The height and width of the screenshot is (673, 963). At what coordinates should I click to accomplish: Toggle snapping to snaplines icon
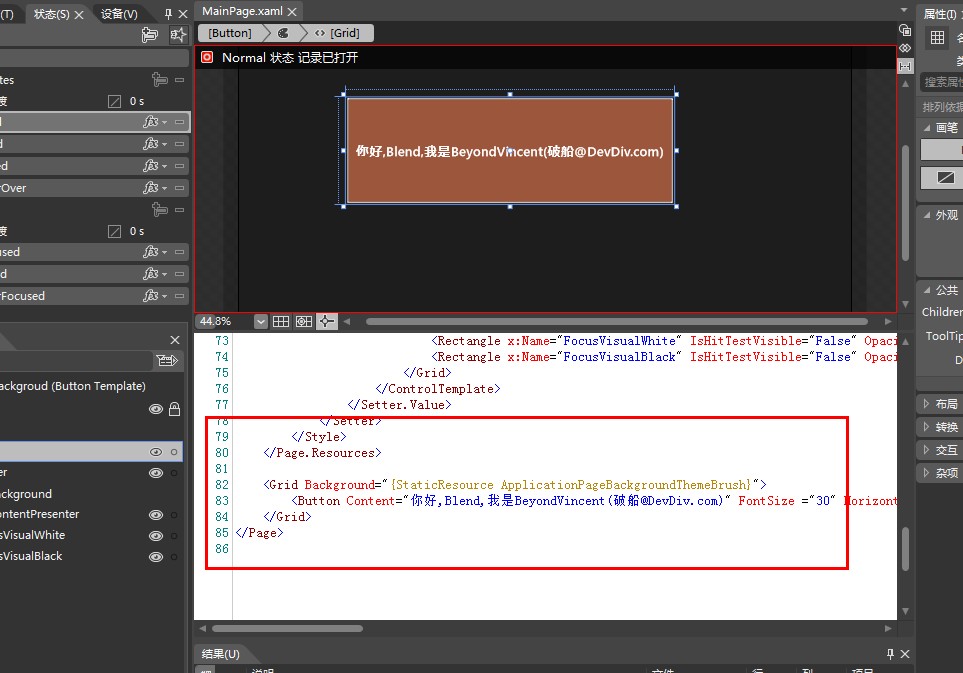tap(327, 321)
